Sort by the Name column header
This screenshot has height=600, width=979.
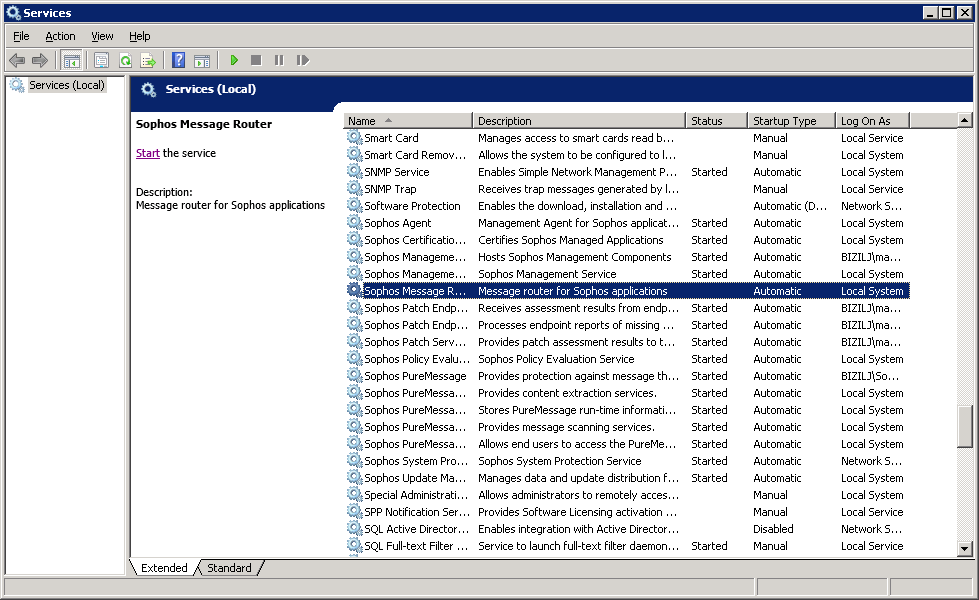tap(408, 120)
